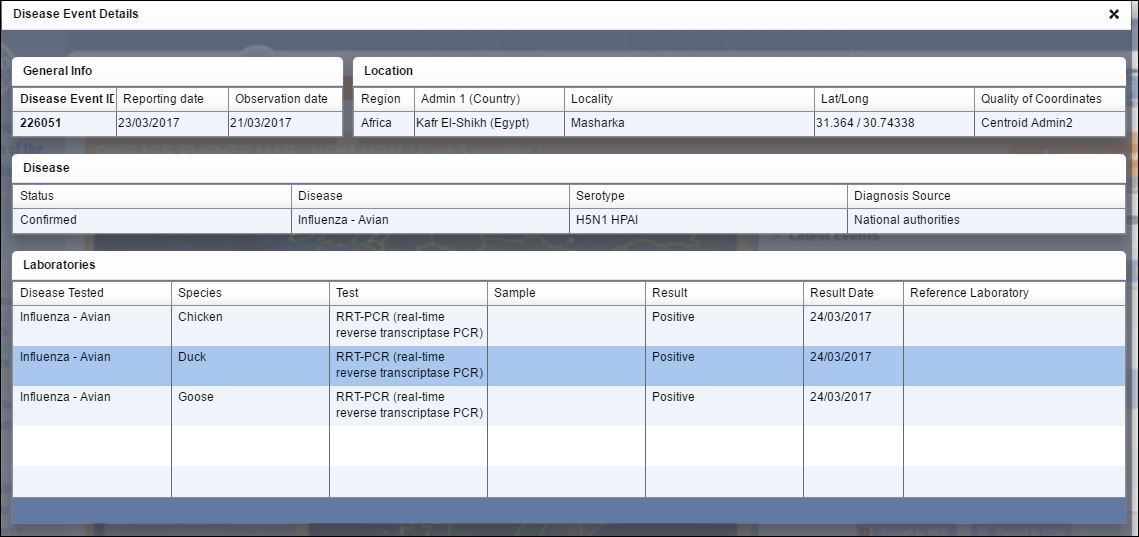
Task: Click the Result column header
Action: click(x=724, y=294)
